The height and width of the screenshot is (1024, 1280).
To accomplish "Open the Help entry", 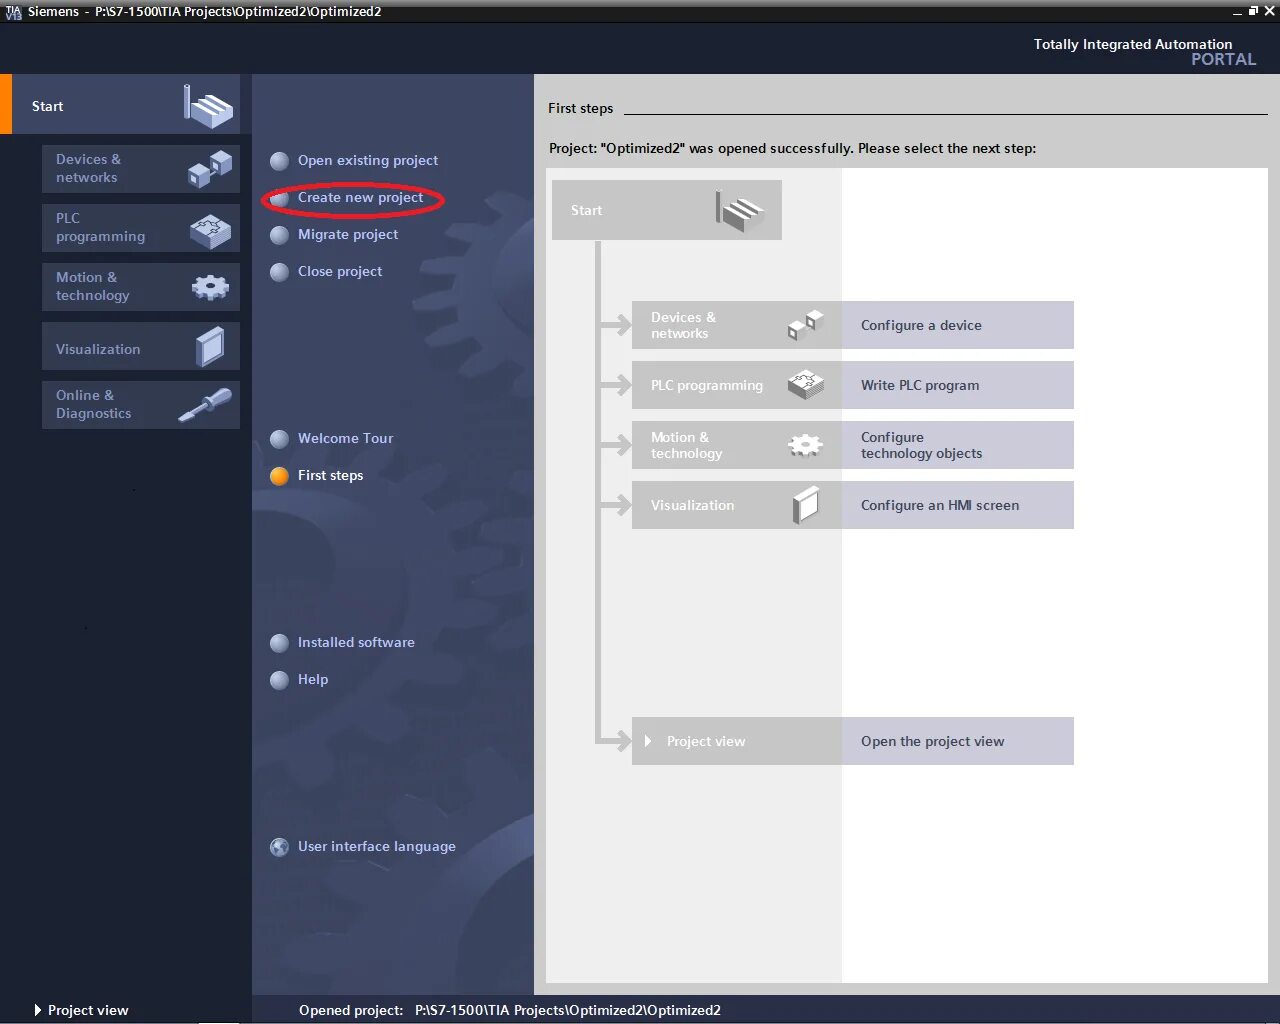I will click(x=313, y=679).
